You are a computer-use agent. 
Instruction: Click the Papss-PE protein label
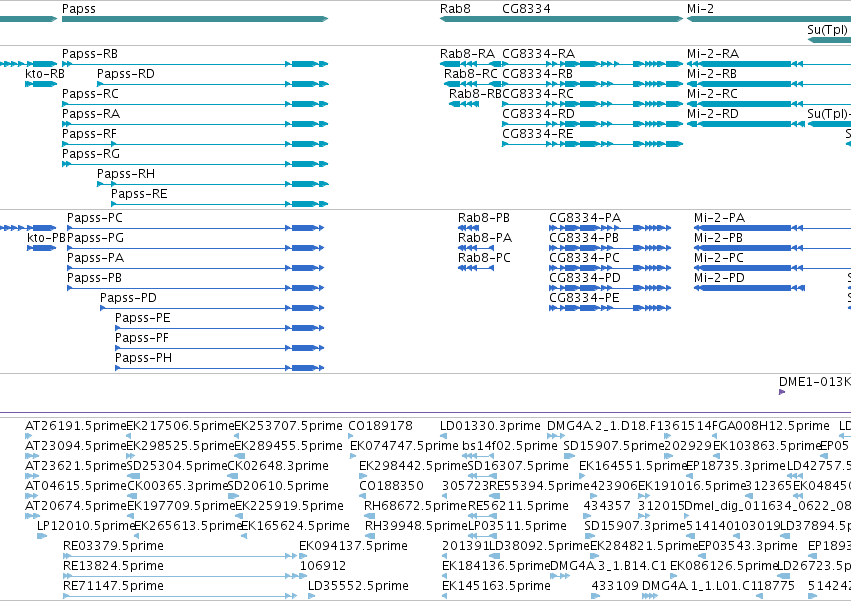[142, 318]
